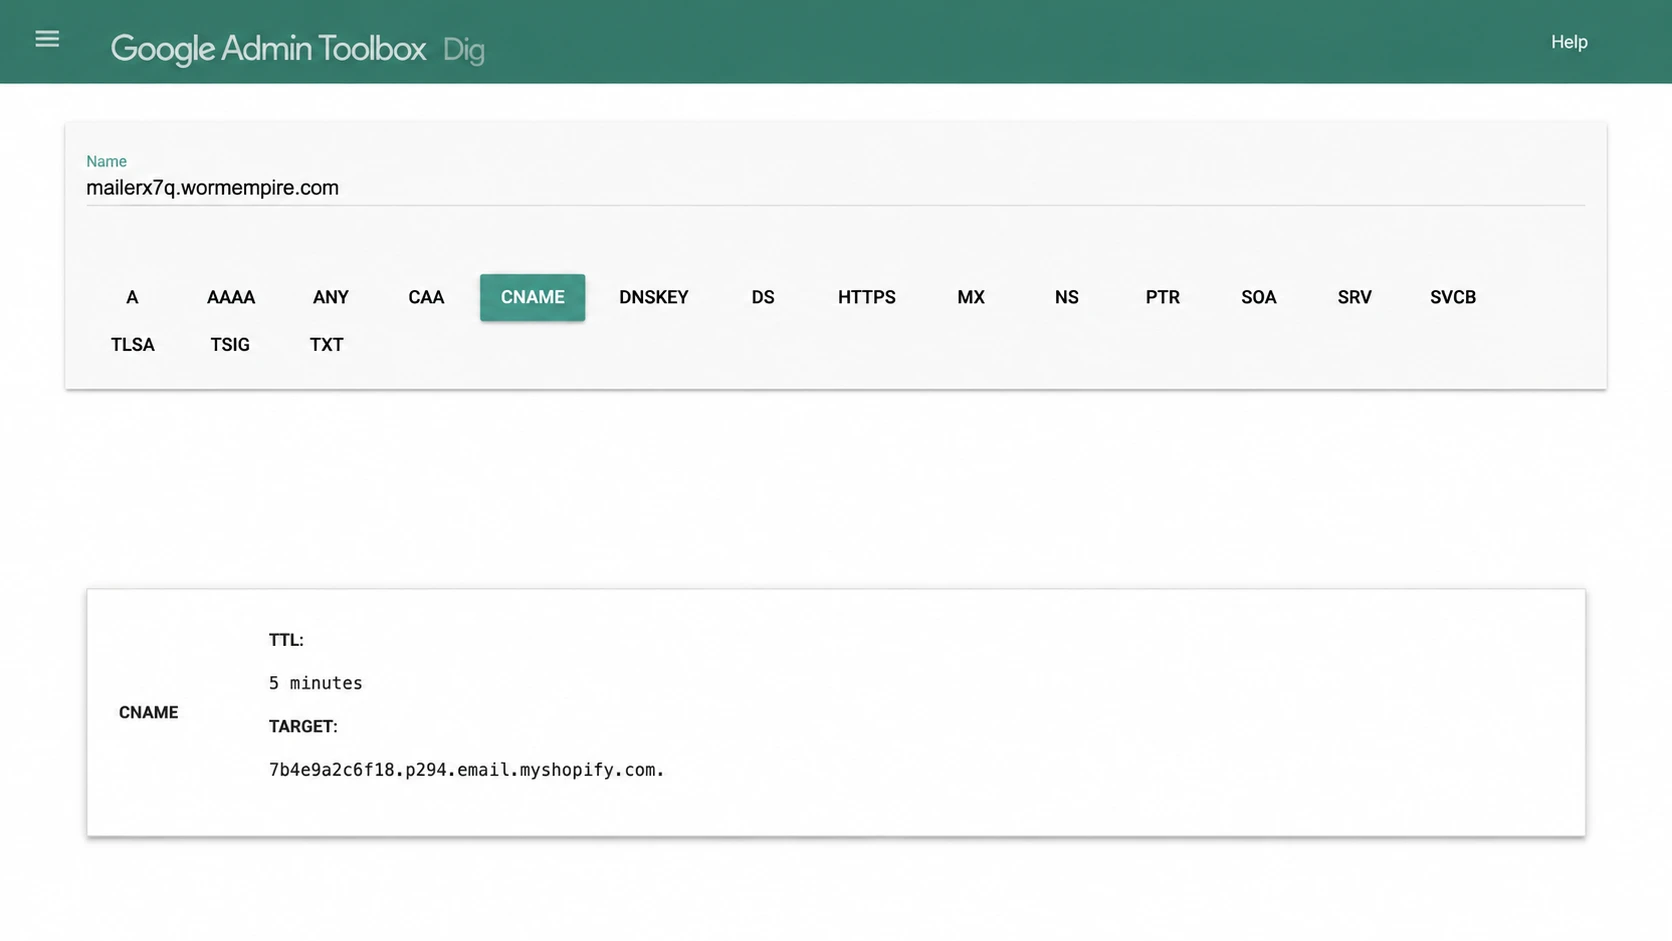Click the Google Admin Toolbox title
The image size is (1672, 941).
268,48
